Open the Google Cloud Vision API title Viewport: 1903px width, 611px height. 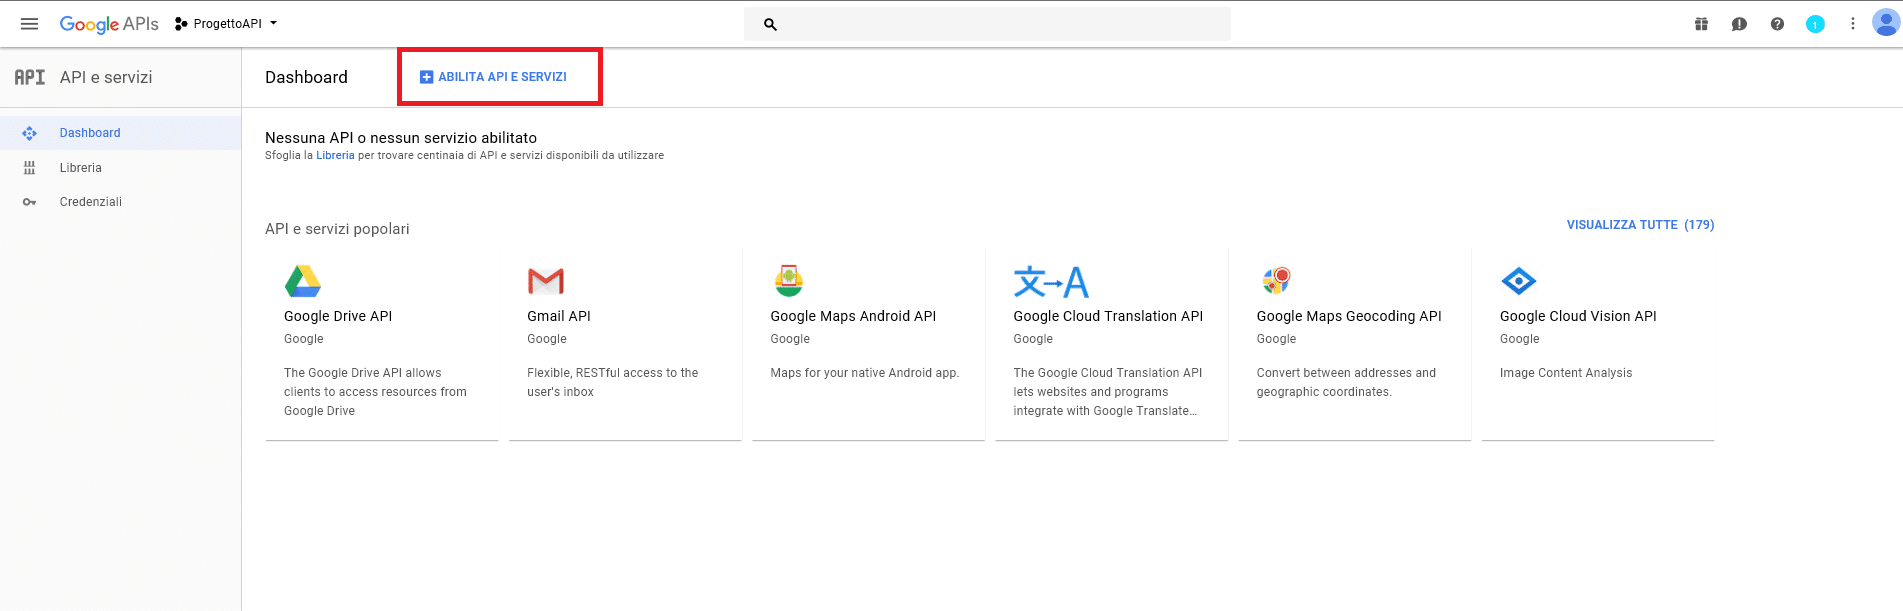point(1578,316)
